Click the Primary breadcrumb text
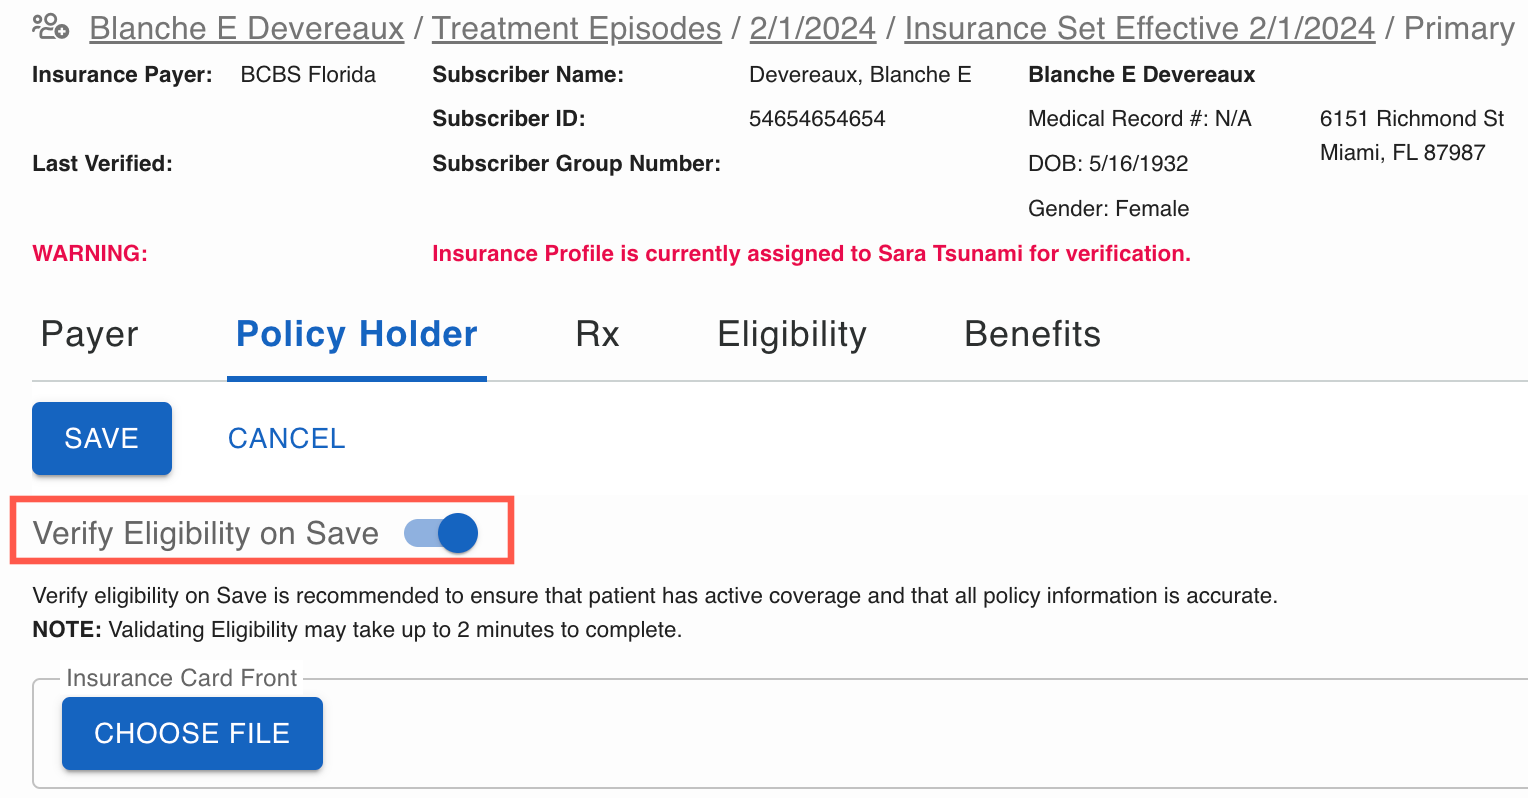Screen dimensions: 1528x798 point(1459,29)
